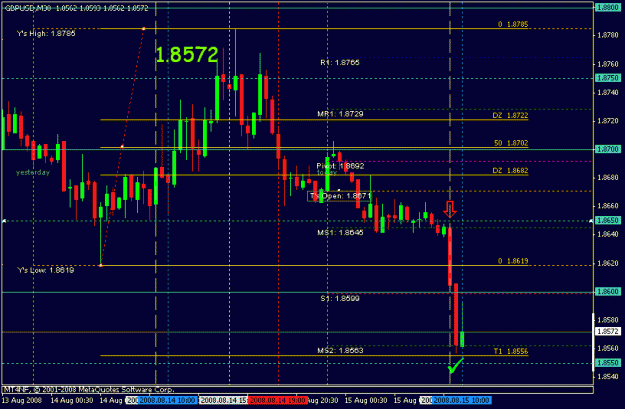Click the blue 2008.08.15 10:00 time marker

pos(462,400)
